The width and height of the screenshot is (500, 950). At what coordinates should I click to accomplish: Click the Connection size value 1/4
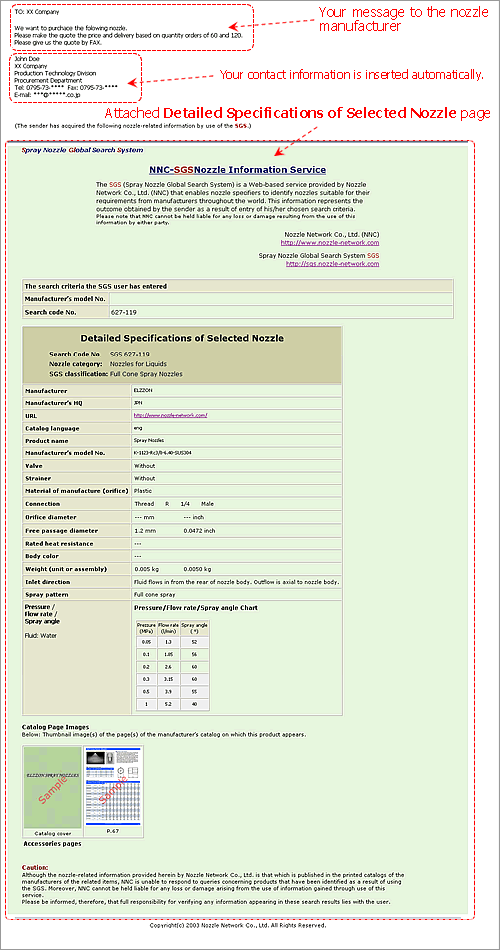[x=185, y=504]
